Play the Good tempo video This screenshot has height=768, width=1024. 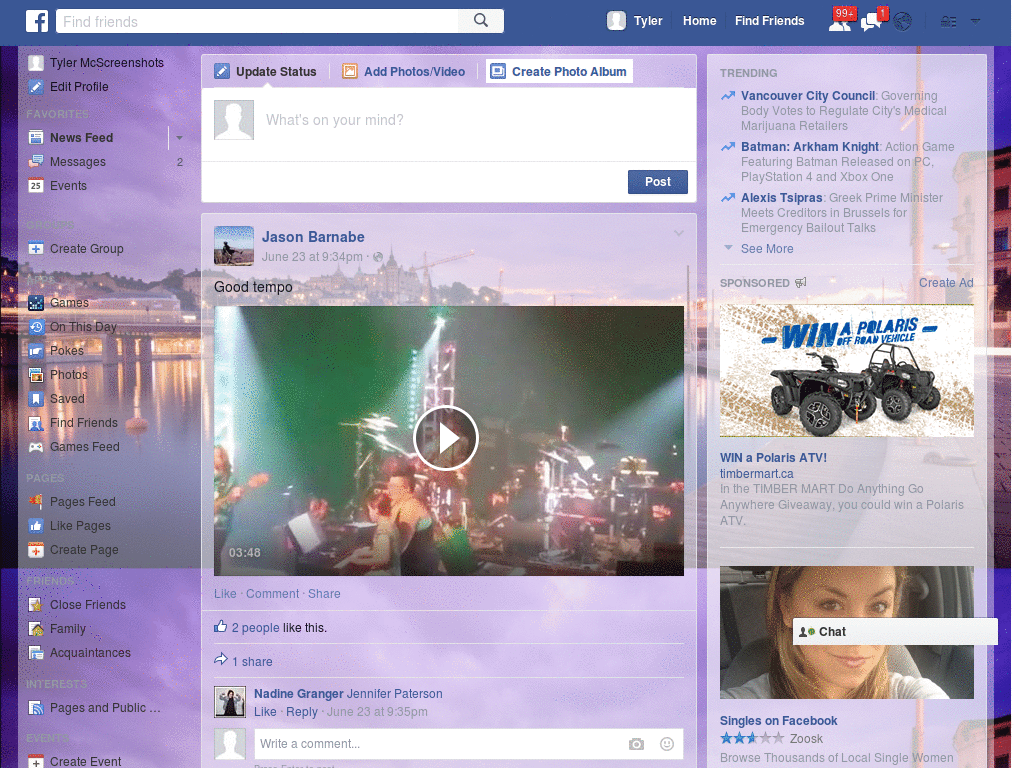tap(446, 438)
